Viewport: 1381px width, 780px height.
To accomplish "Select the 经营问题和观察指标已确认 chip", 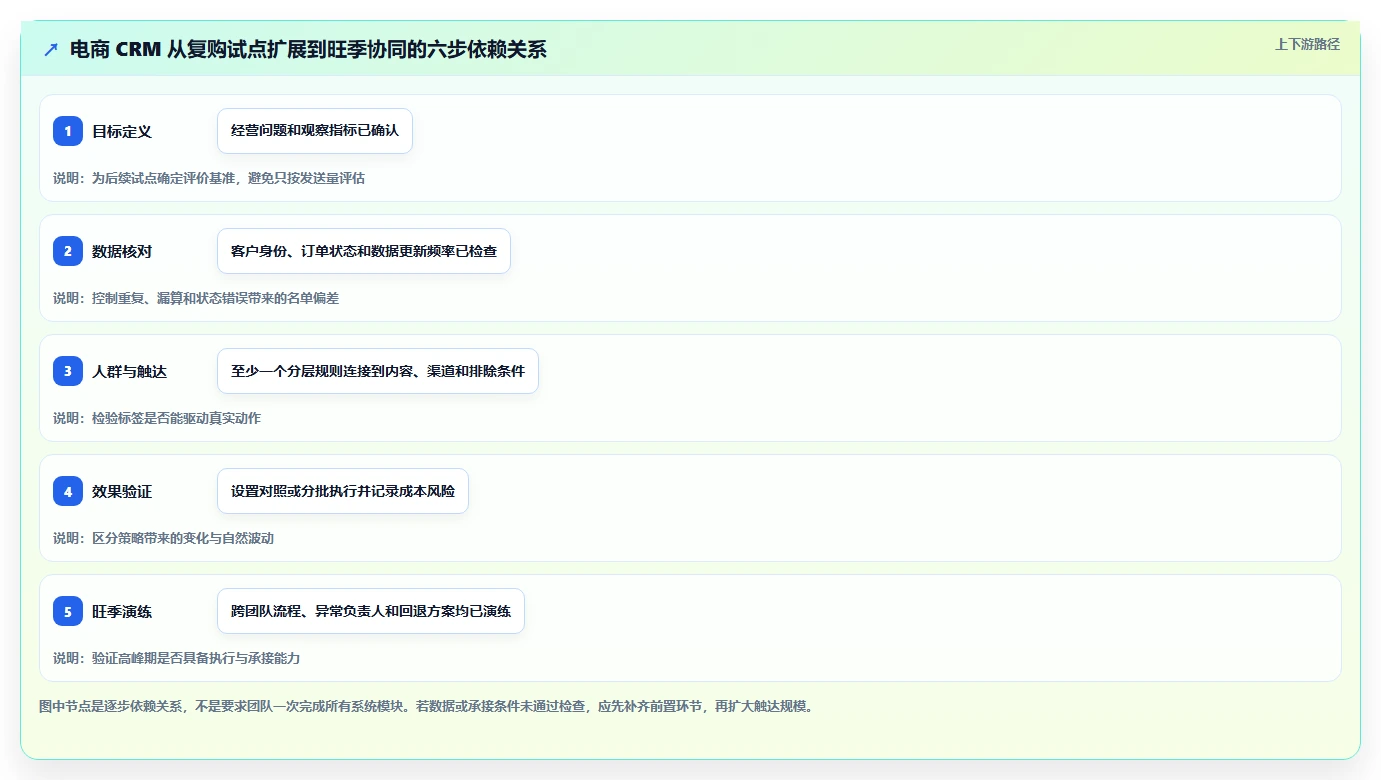I will coord(315,131).
